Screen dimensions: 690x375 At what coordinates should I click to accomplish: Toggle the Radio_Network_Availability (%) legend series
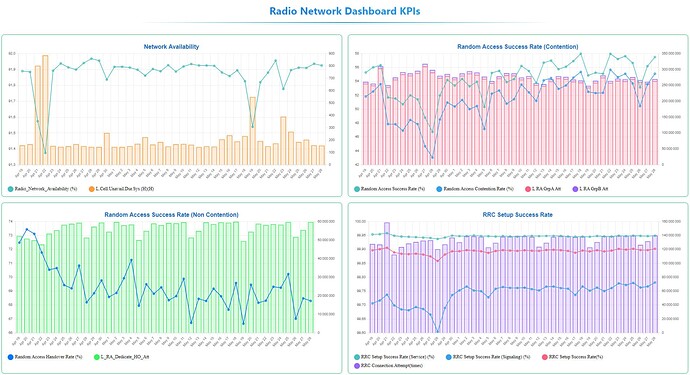[42, 189]
